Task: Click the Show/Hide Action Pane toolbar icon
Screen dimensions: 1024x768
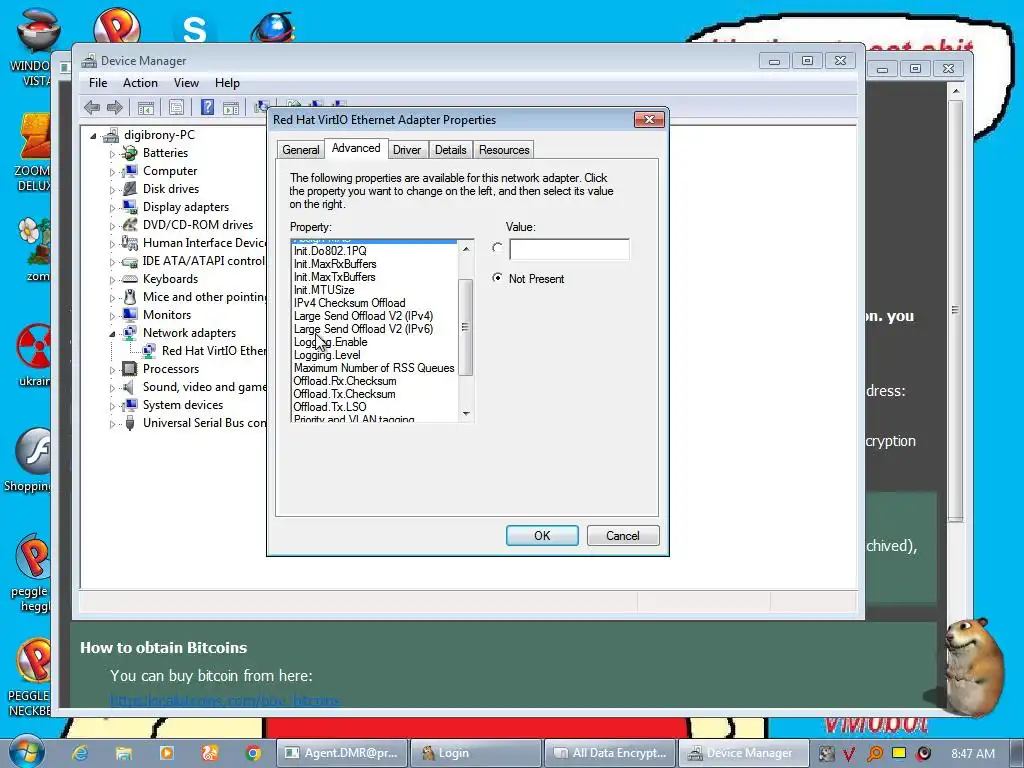Action: click(231, 108)
